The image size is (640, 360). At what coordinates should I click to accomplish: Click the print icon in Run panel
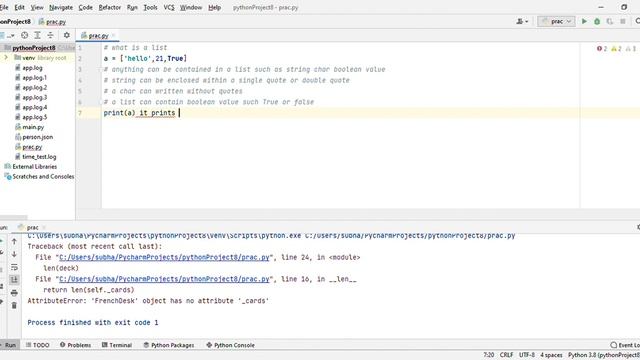click(x=14, y=293)
